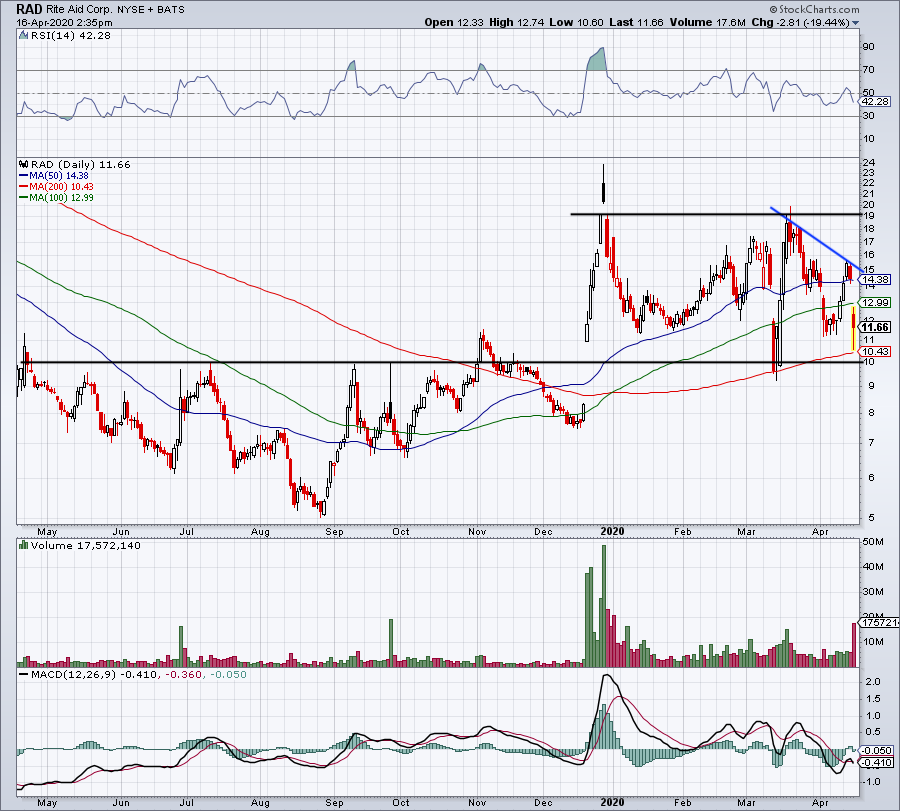Click the down arrow beside Chg -19.44%

[x=856, y=23]
